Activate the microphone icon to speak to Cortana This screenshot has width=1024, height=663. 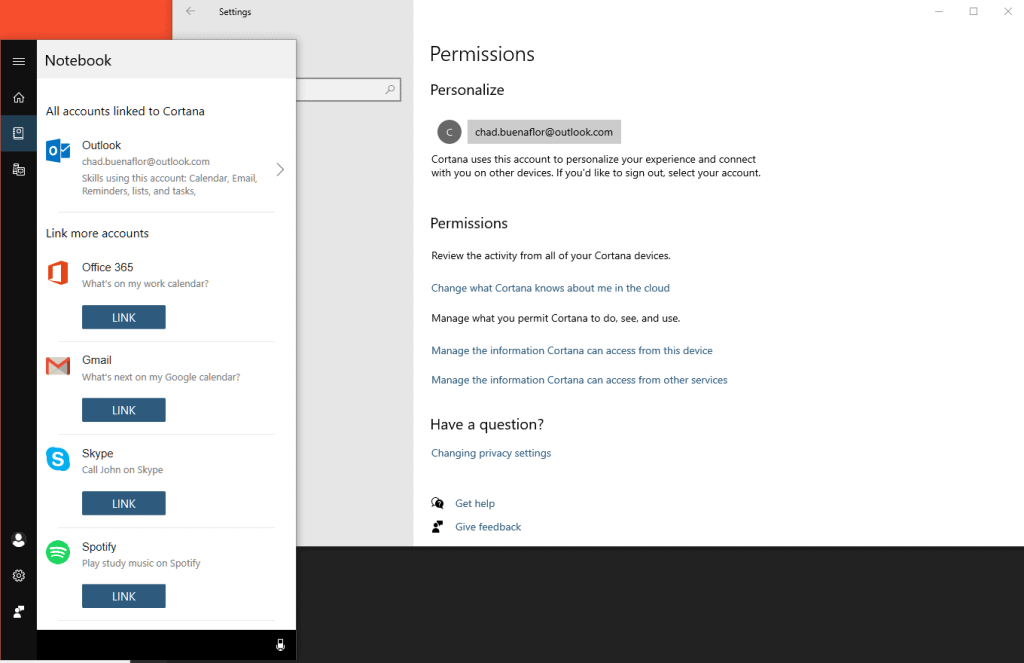click(x=280, y=645)
